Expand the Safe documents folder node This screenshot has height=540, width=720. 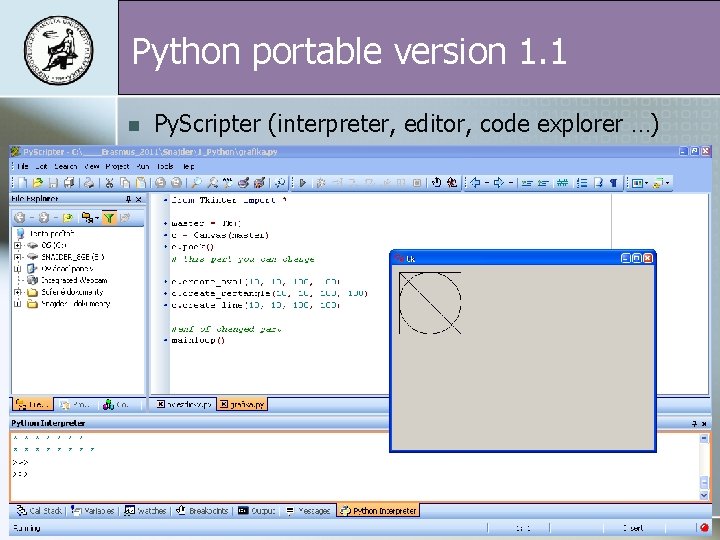[x=17, y=292]
